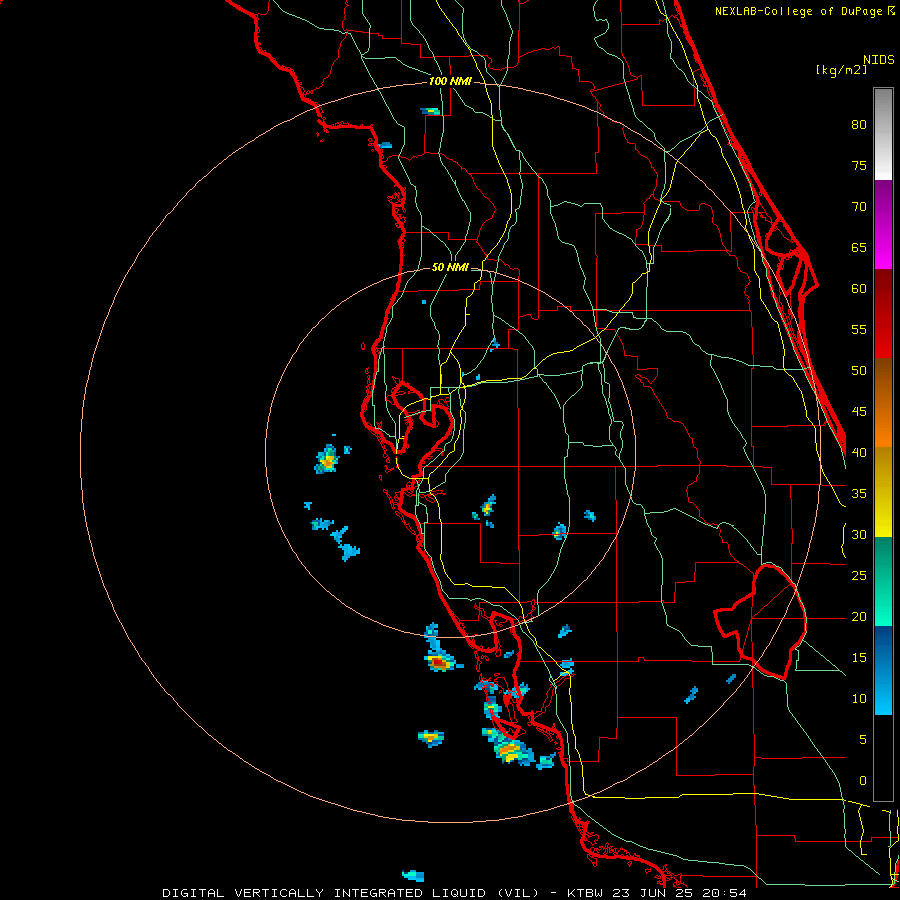This screenshot has width=900, height=900.
Task: Click the 65 value on the color scale
Action: pos(859,247)
